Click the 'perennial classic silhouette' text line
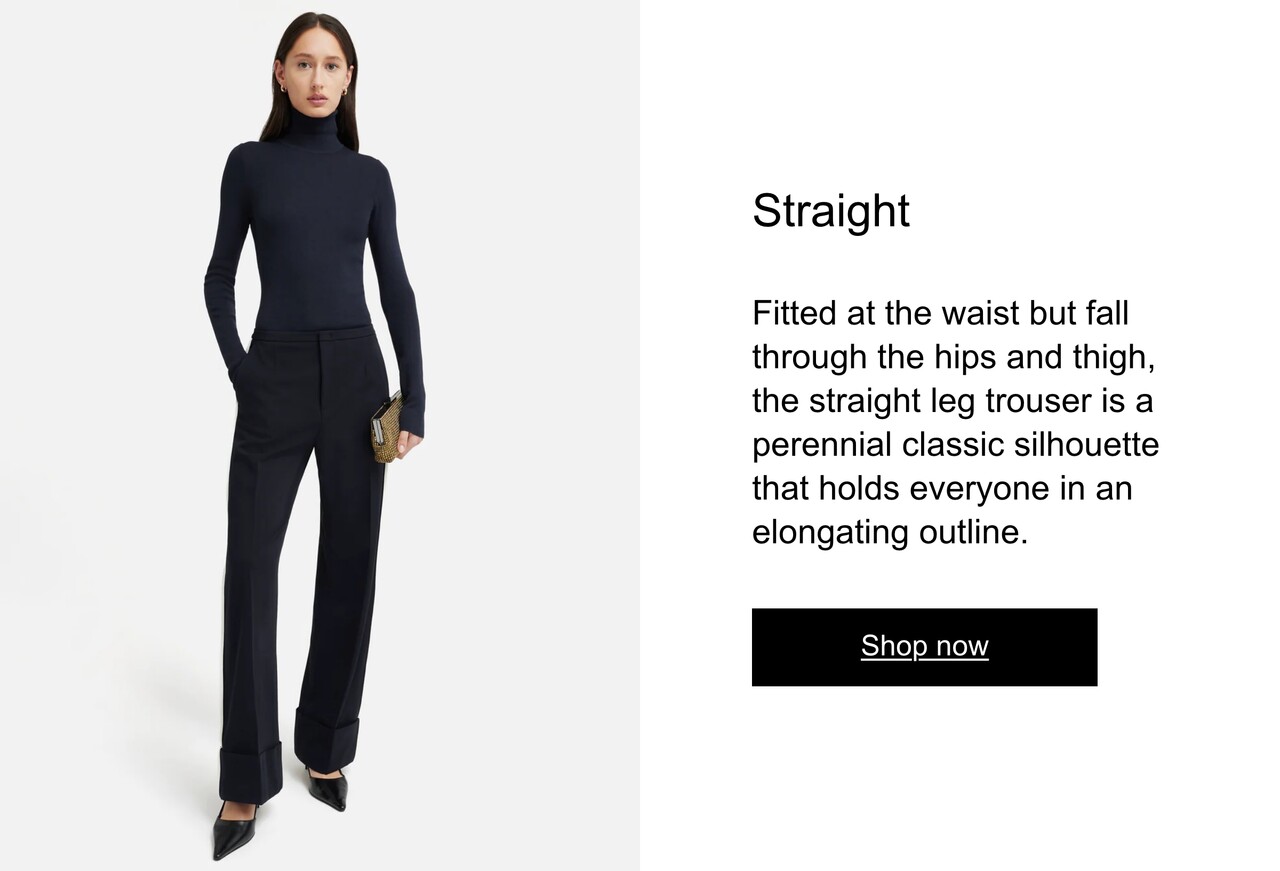1280x871 pixels. click(x=955, y=444)
